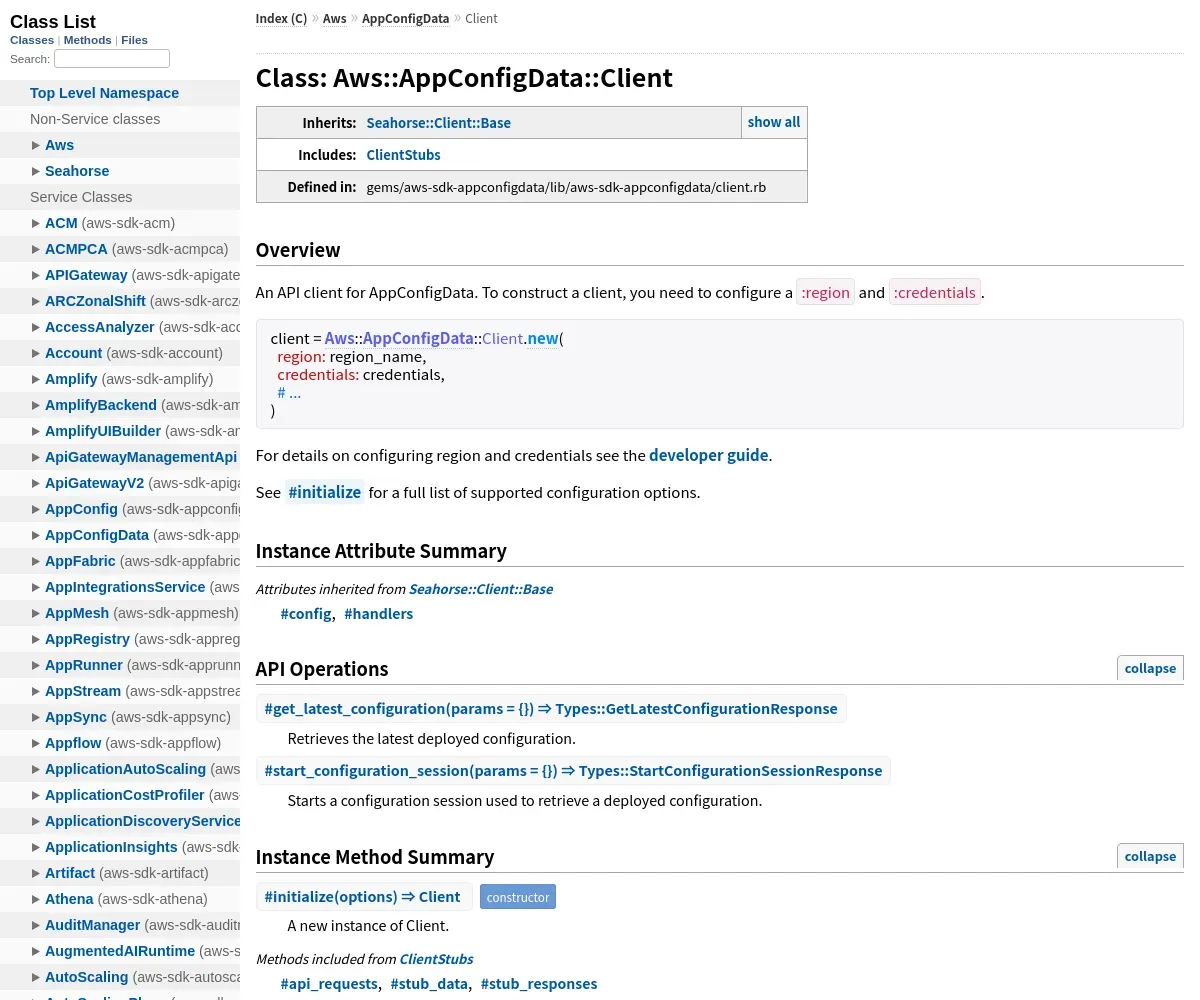
Task: Open #start_configuration_session method
Action: pyautogui.click(x=573, y=771)
